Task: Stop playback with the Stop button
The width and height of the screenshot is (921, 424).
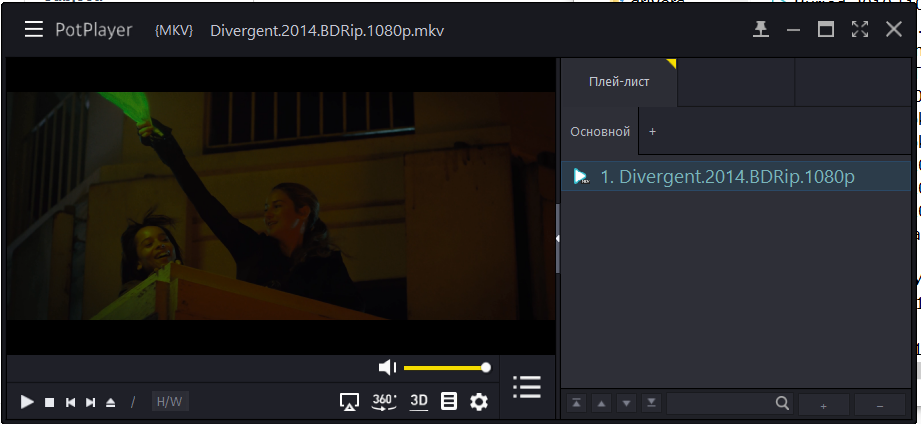Action: coord(50,402)
